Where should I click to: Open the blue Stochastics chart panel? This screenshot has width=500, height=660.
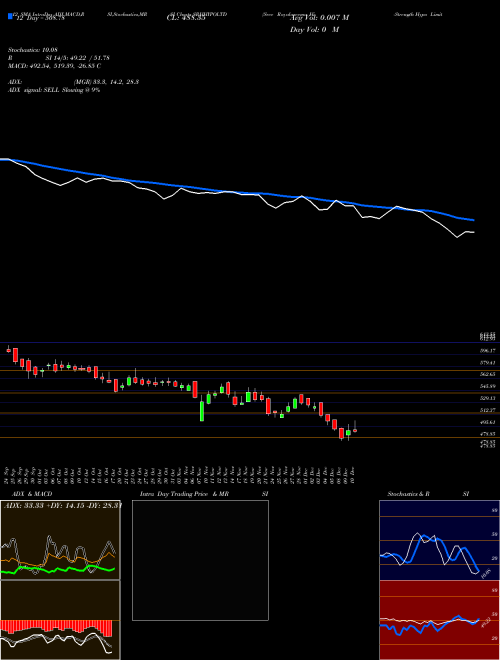coord(439,540)
